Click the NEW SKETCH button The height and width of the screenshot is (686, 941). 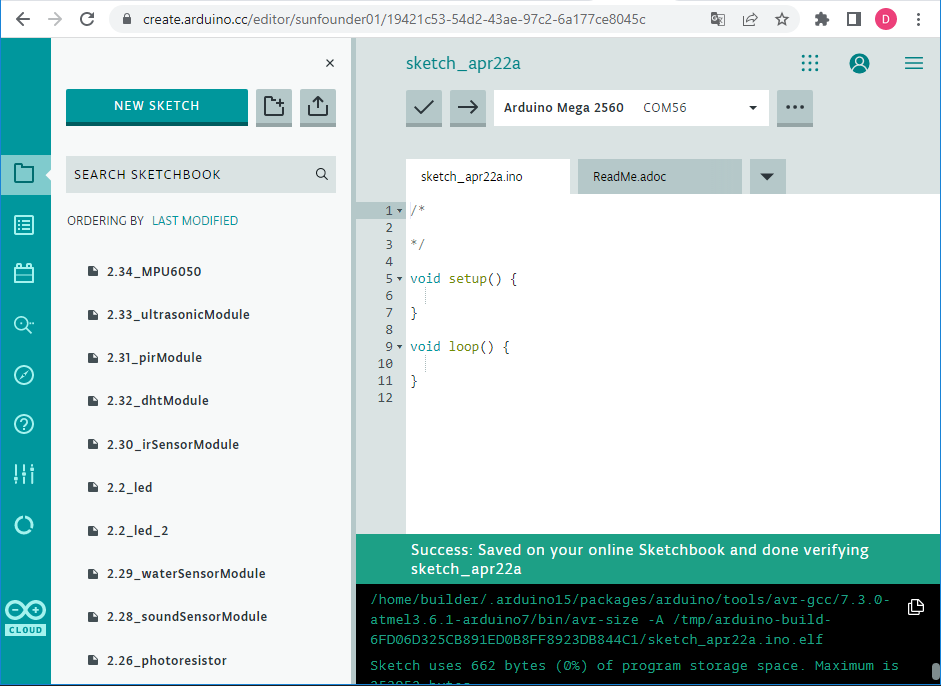coord(157,107)
